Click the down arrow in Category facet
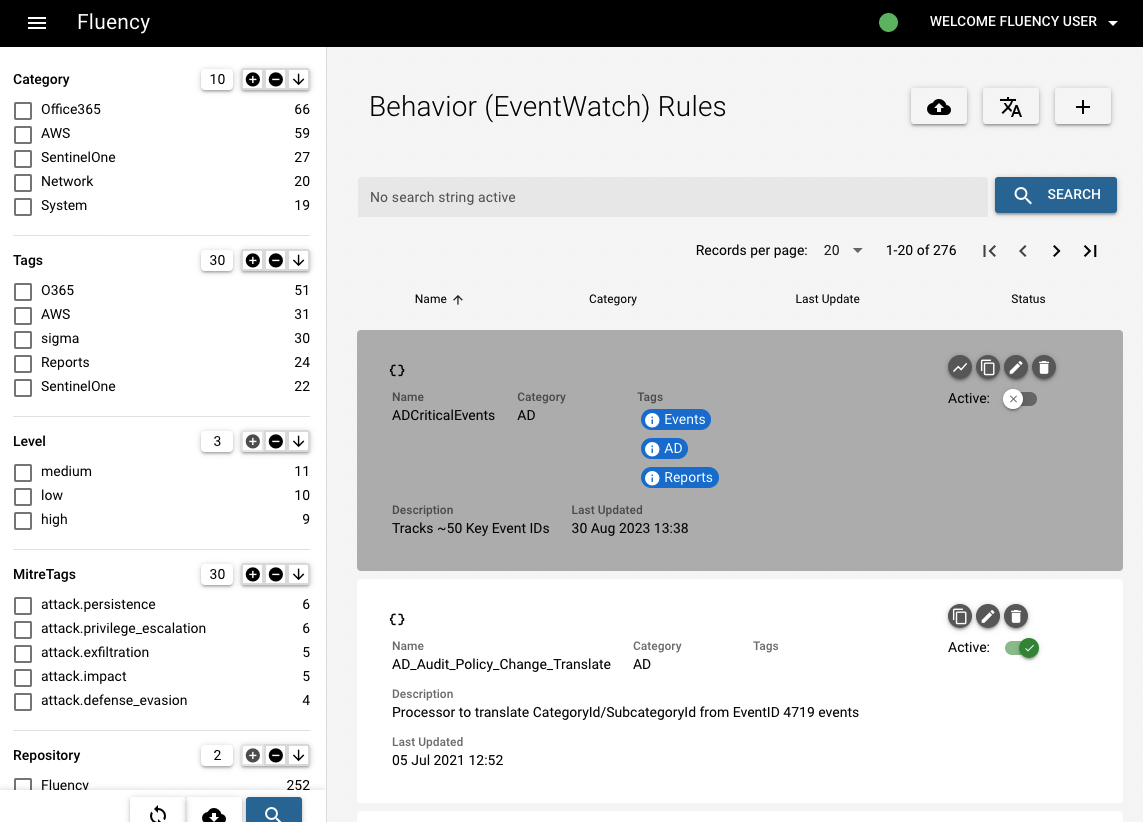 coord(298,79)
